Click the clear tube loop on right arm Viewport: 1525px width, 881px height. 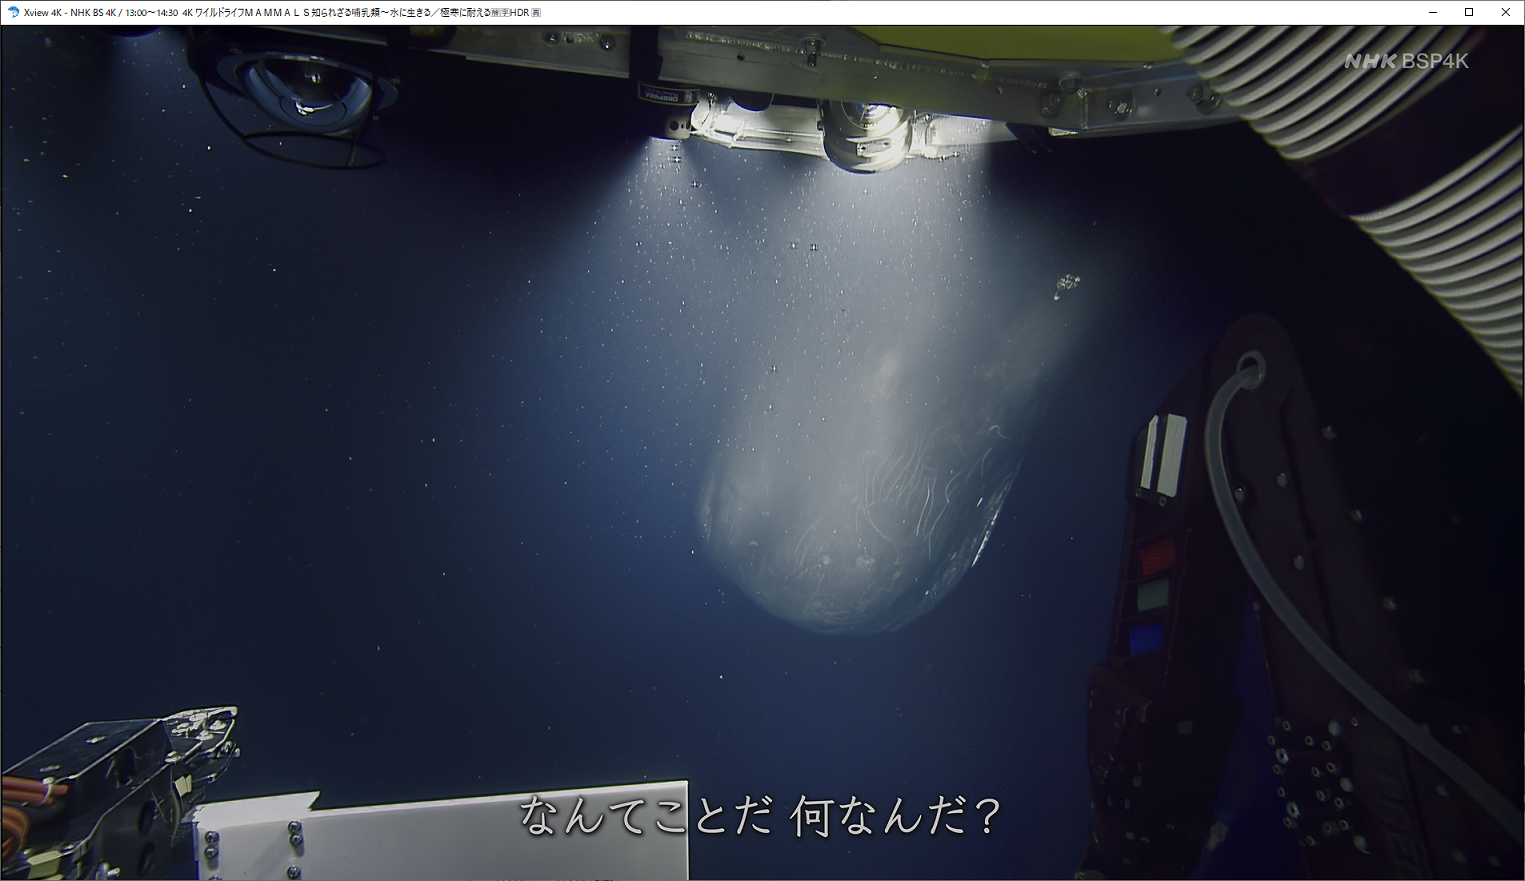1249,370
